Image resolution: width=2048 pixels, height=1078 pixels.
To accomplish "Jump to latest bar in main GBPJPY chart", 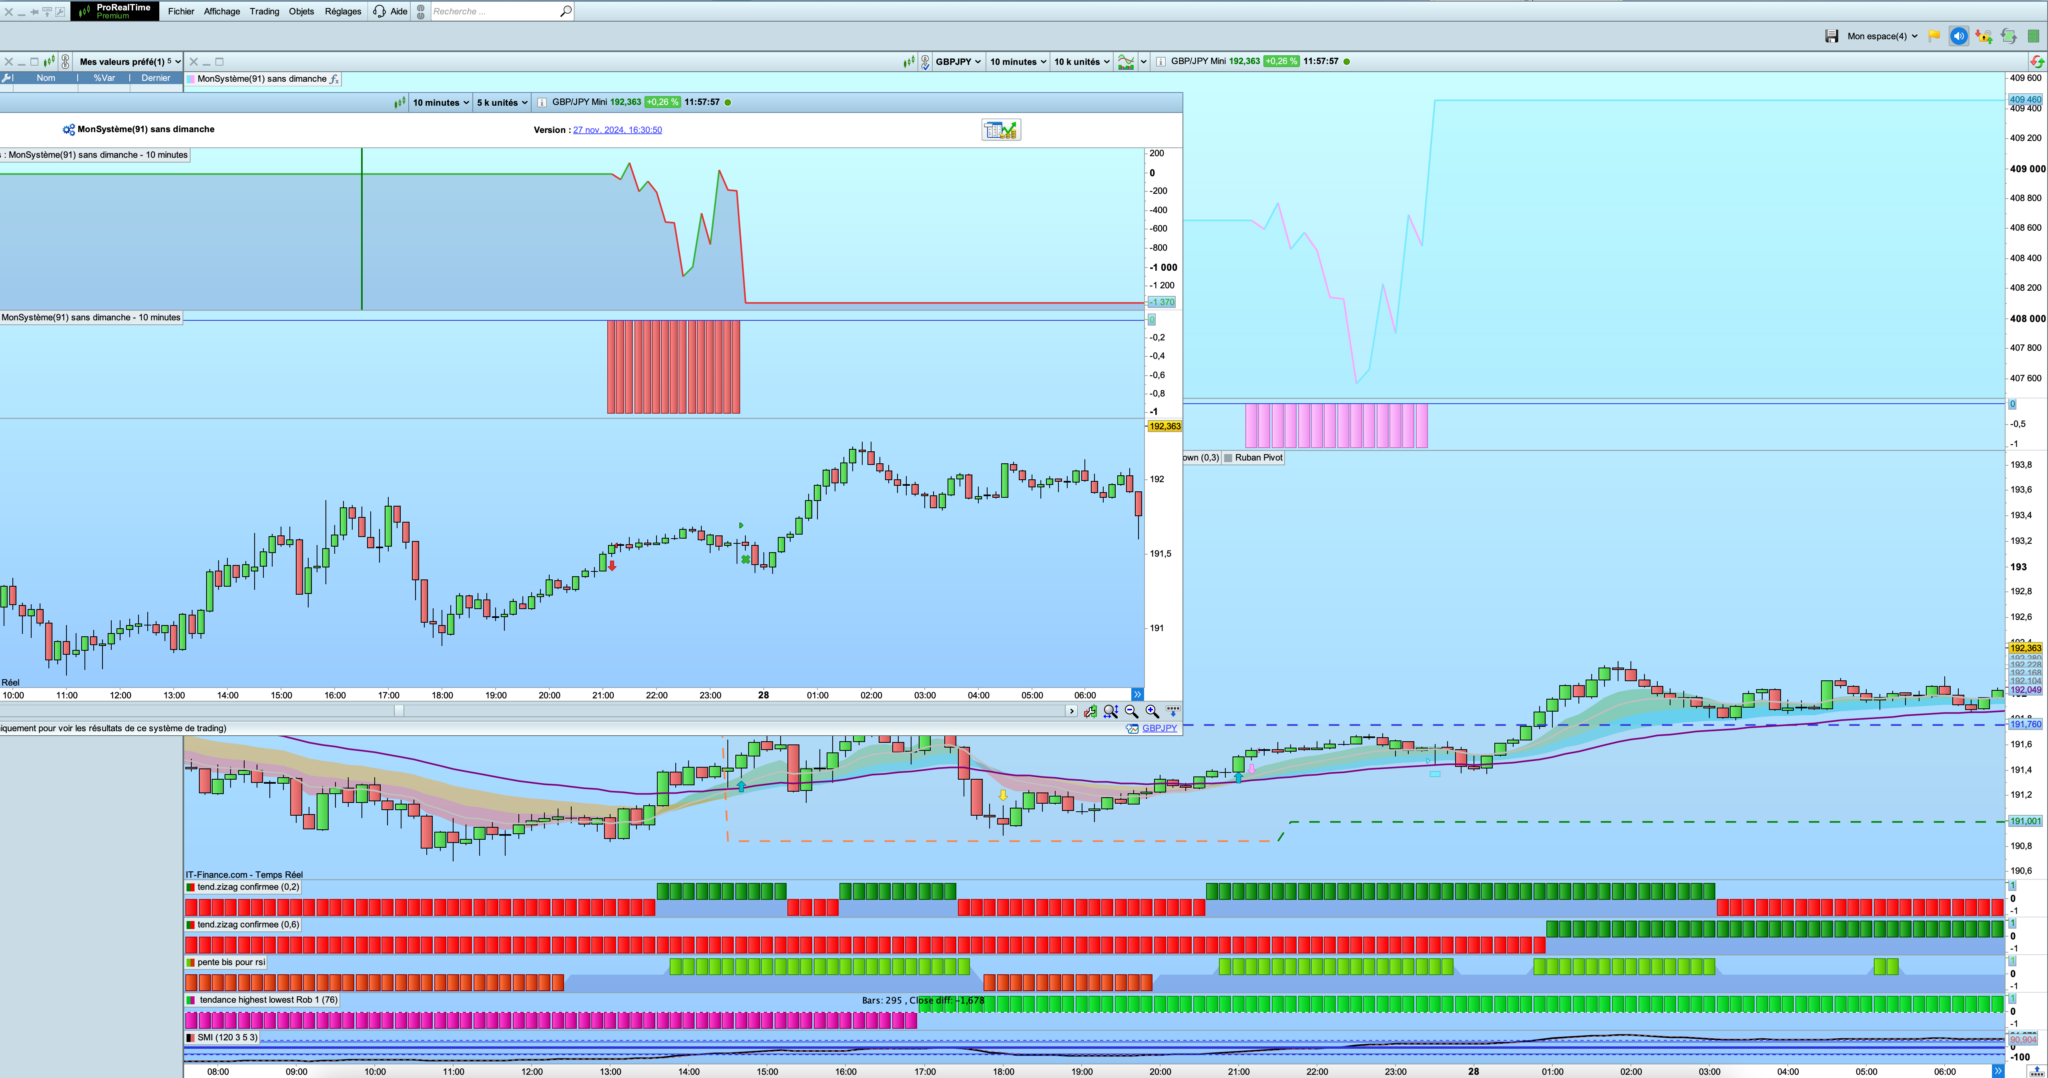I will tap(1997, 1071).
